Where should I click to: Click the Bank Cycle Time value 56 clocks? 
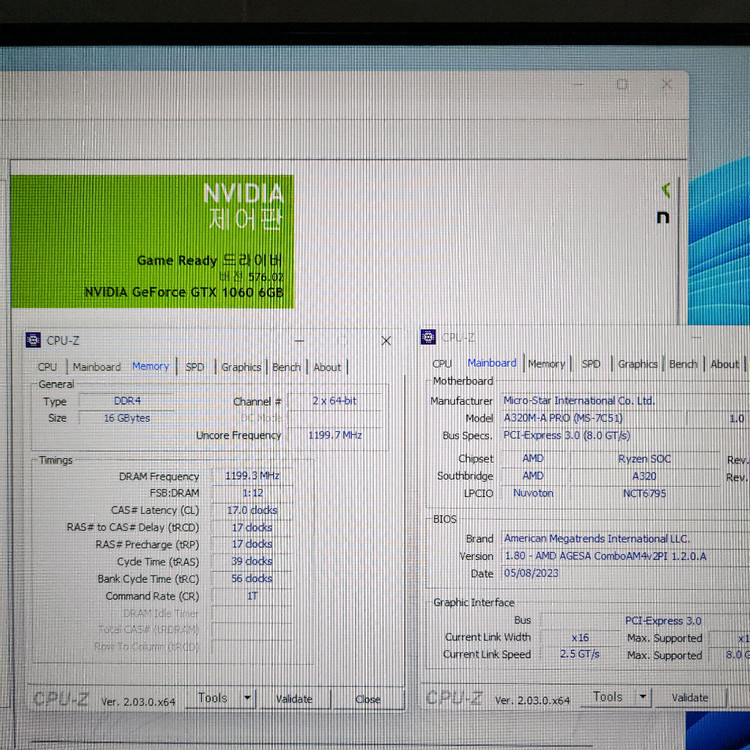252,578
